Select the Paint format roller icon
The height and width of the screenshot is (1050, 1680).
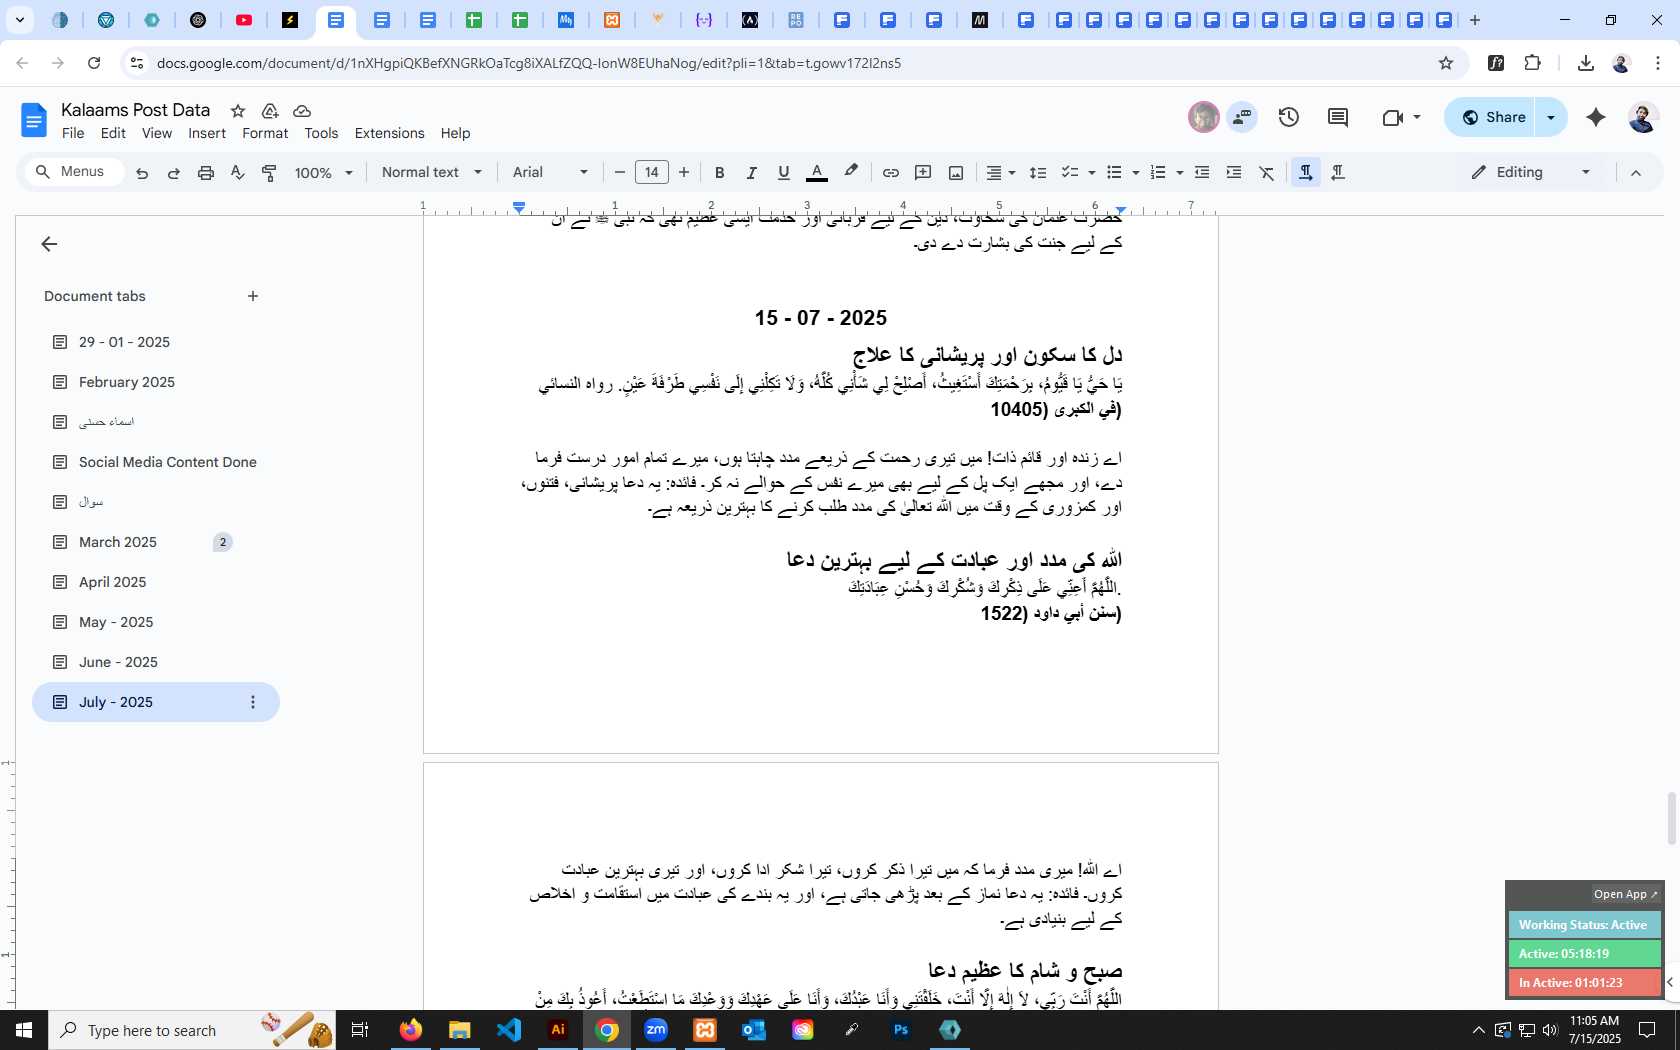point(269,173)
